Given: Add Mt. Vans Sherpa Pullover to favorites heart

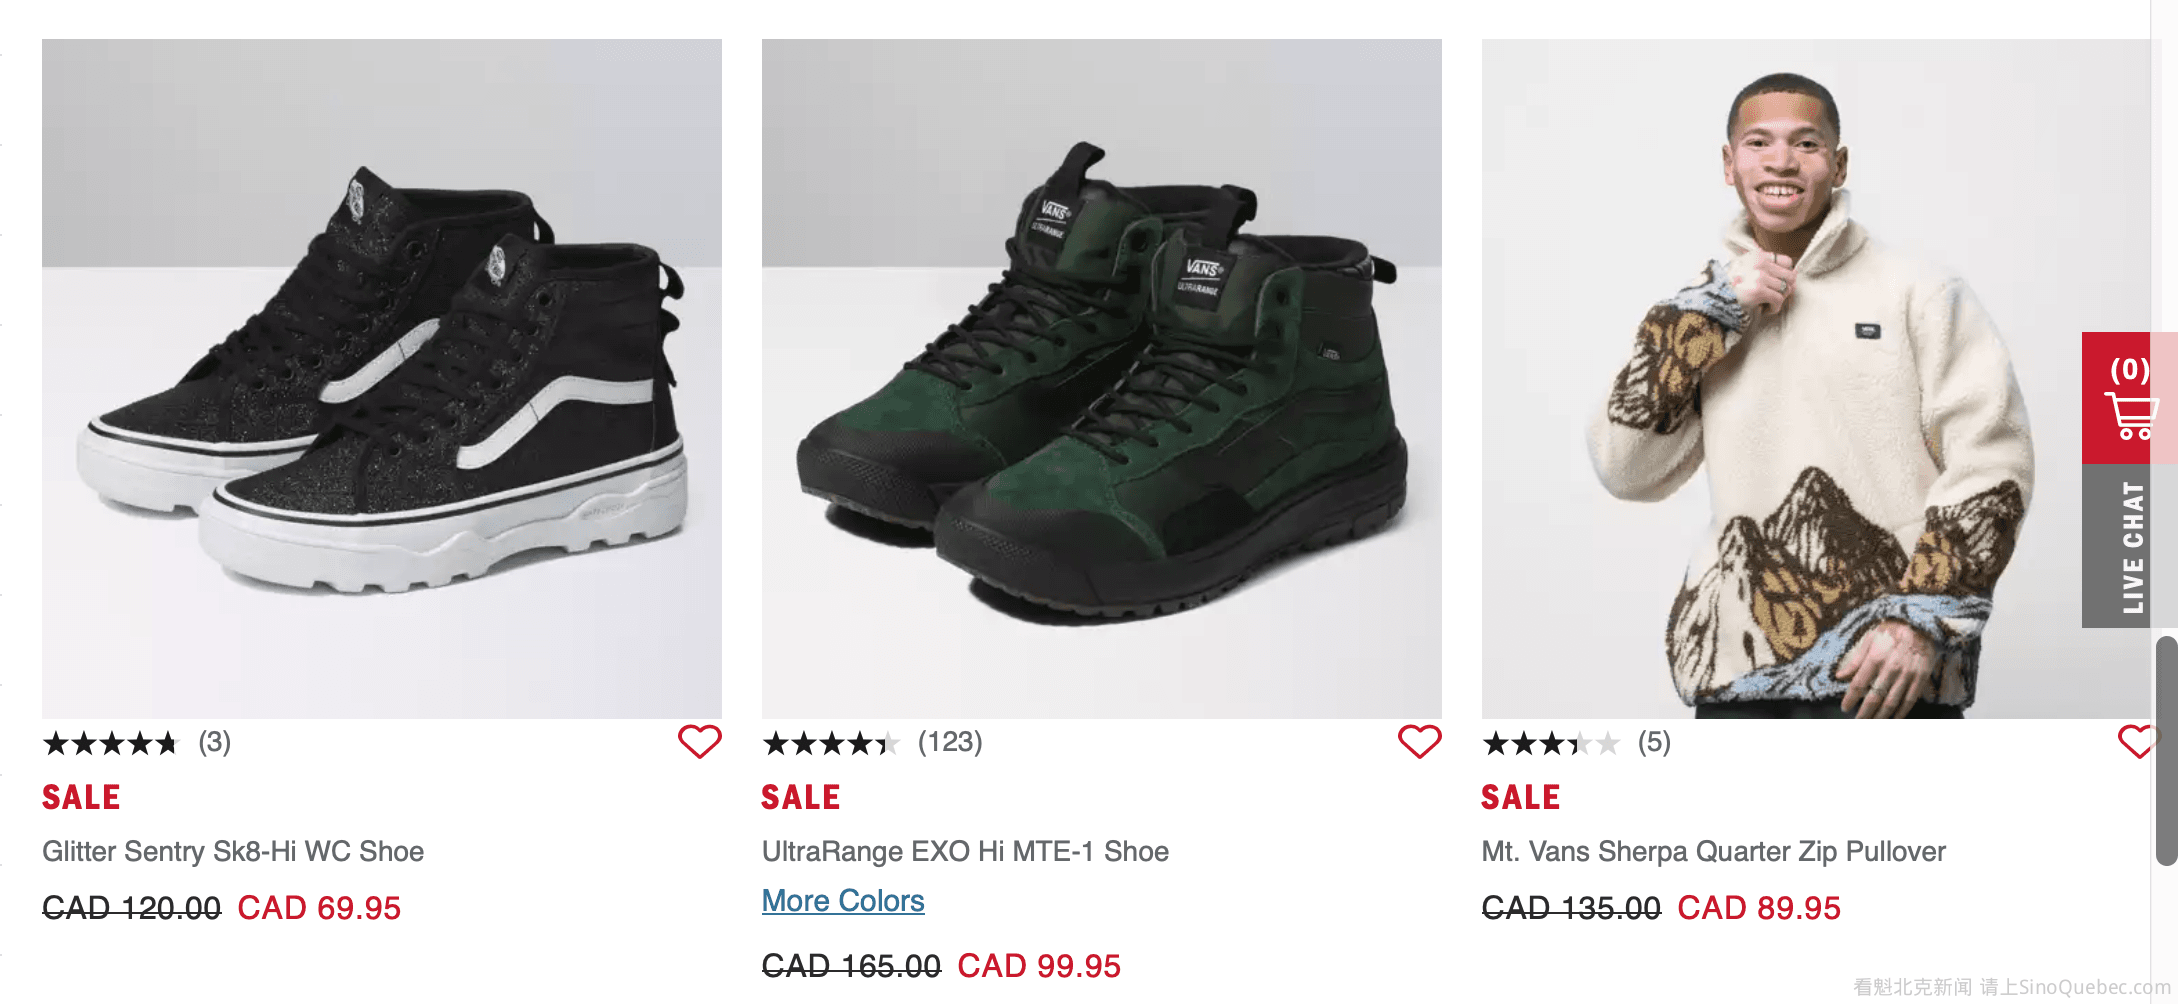Looking at the screenshot, I should pos(2134,742).
